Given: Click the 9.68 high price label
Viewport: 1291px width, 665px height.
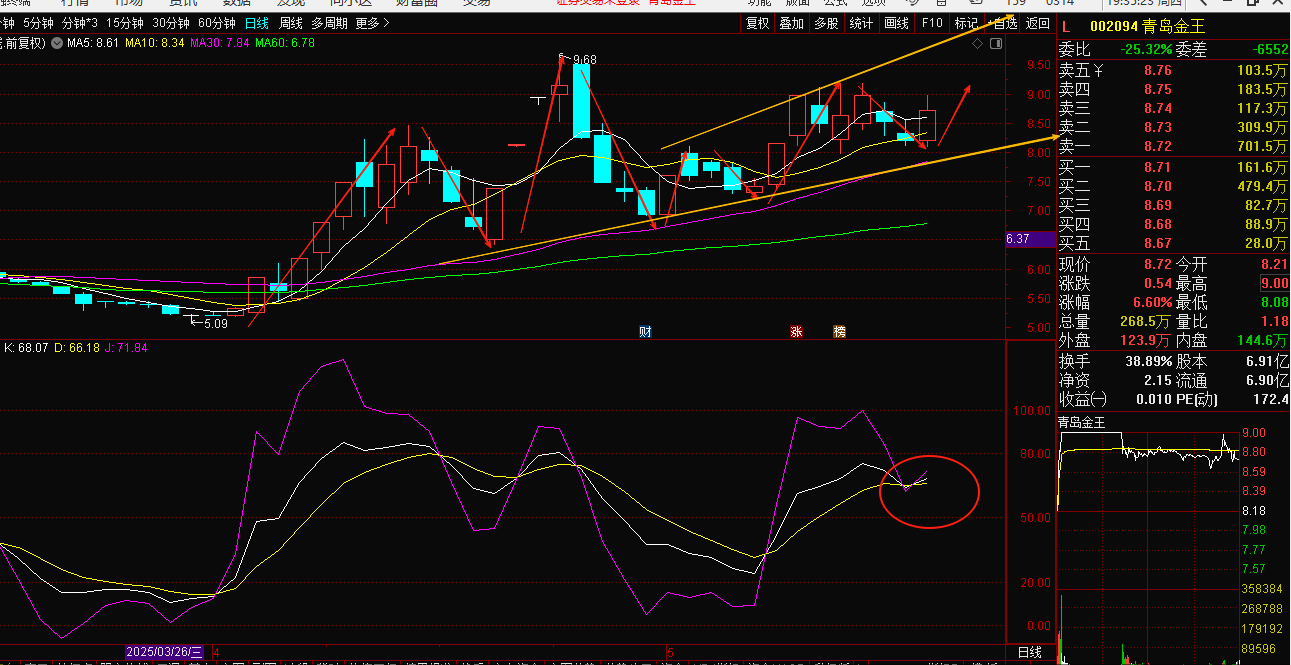Looking at the screenshot, I should point(583,59).
